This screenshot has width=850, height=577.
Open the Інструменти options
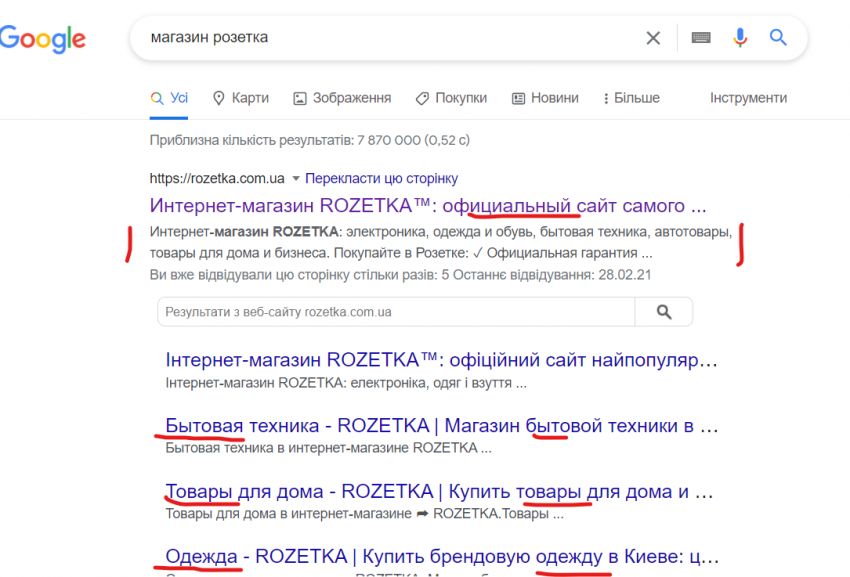click(749, 98)
